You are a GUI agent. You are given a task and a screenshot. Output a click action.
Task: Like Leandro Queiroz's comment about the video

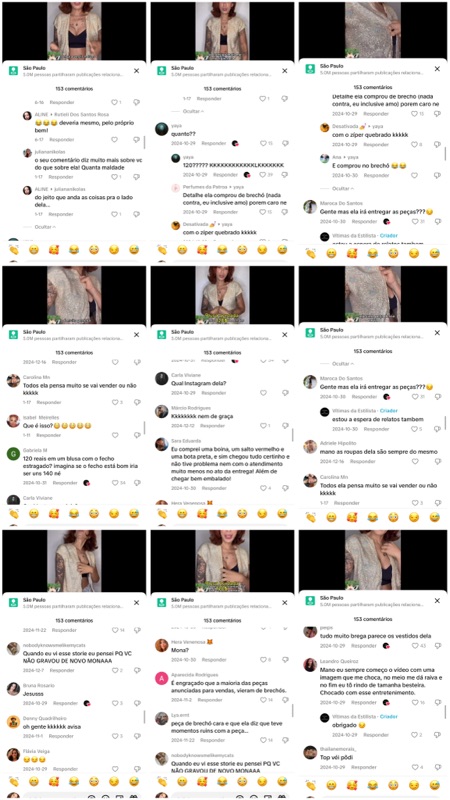(x=415, y=703)
